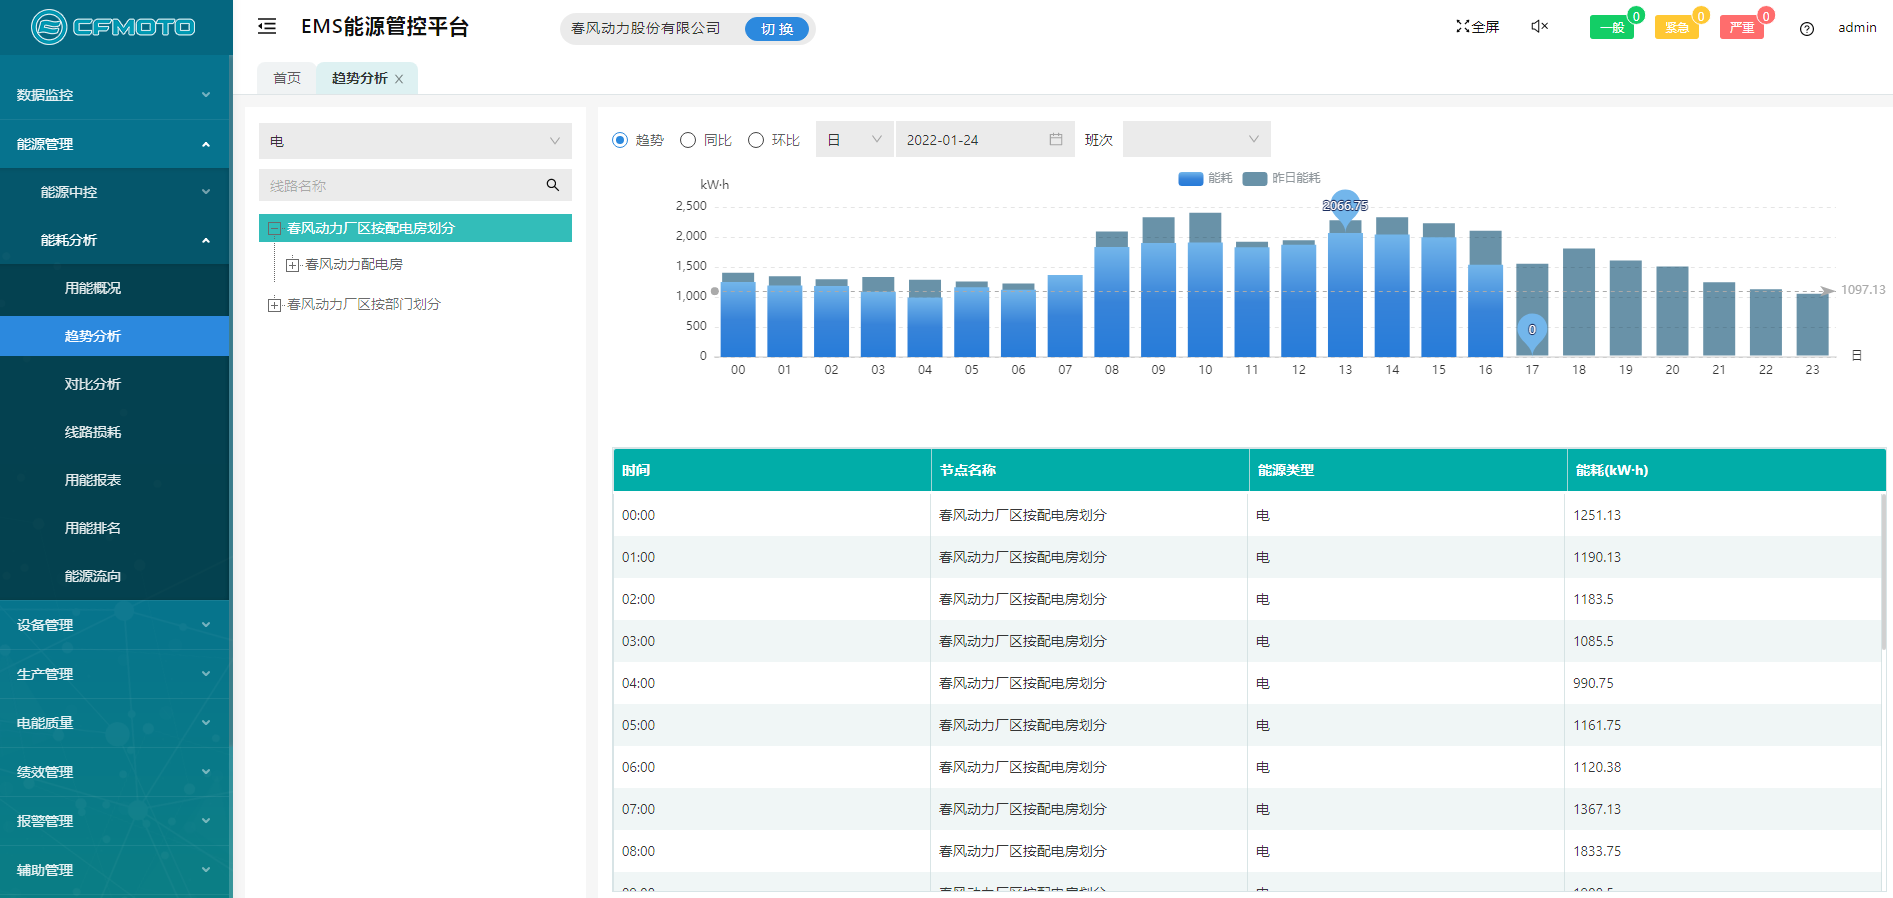Image resolution: width=1893 pixels, height=898 pixels.
Task: Click the red 严重 alarm badge
Action: click(1741, 28)
